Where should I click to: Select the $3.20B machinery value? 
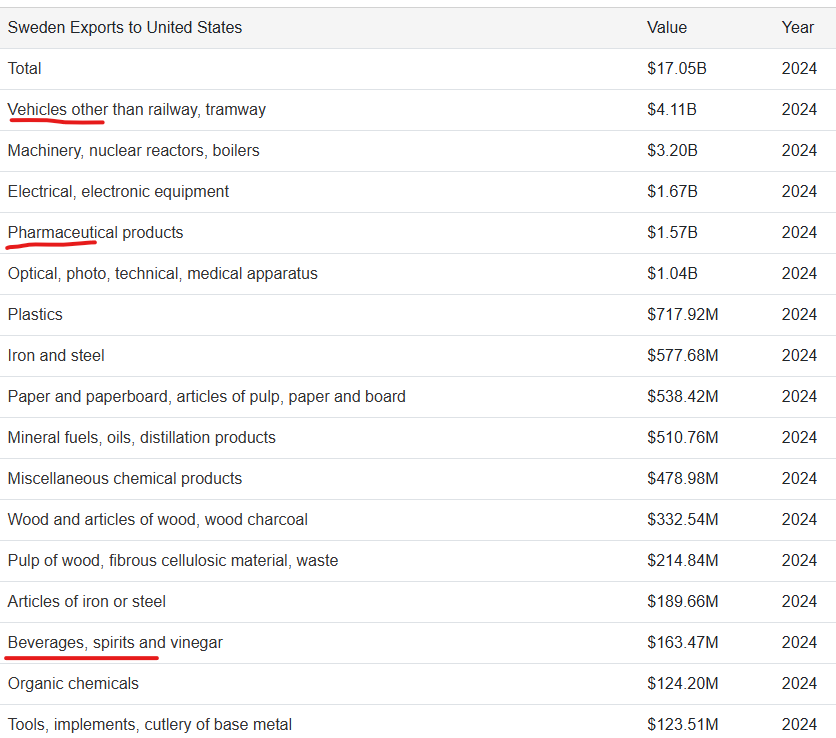[672, 150]
